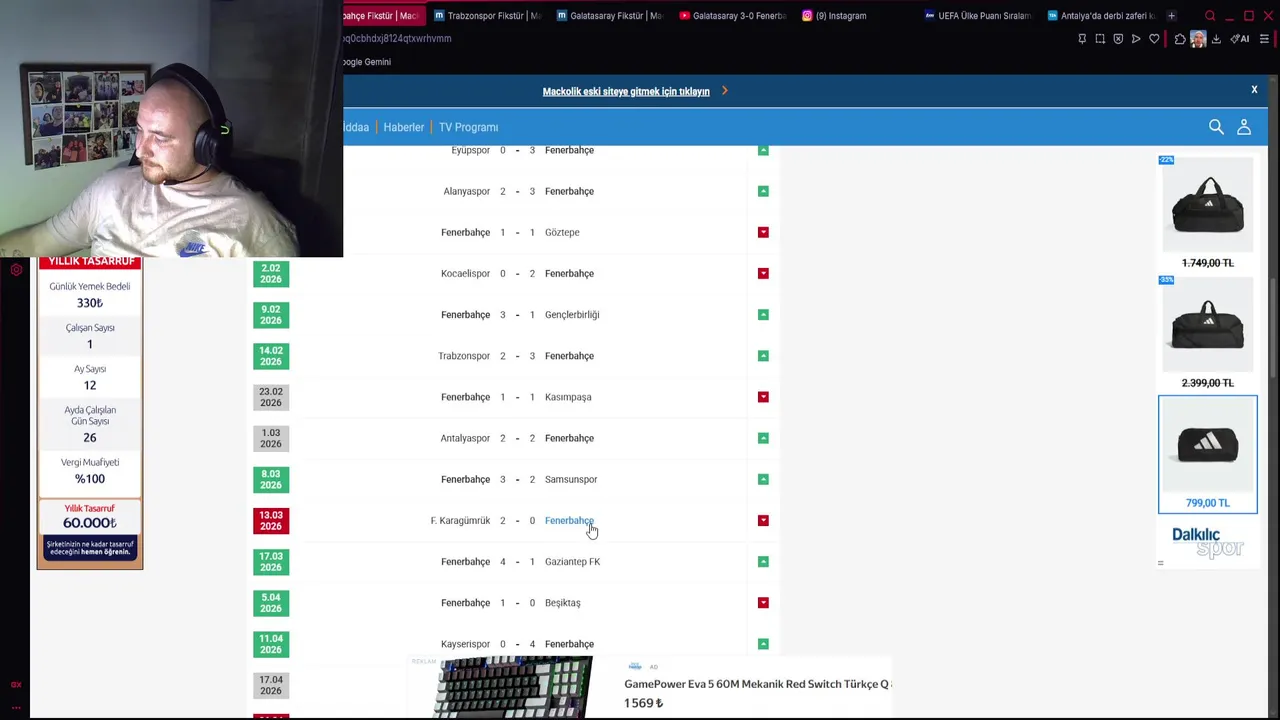The width and height of the screenshot is (1280, 720).
Task: Click the green arrow in Fenerbahçe–Gaziantep FK row
Action: point(763,561)
